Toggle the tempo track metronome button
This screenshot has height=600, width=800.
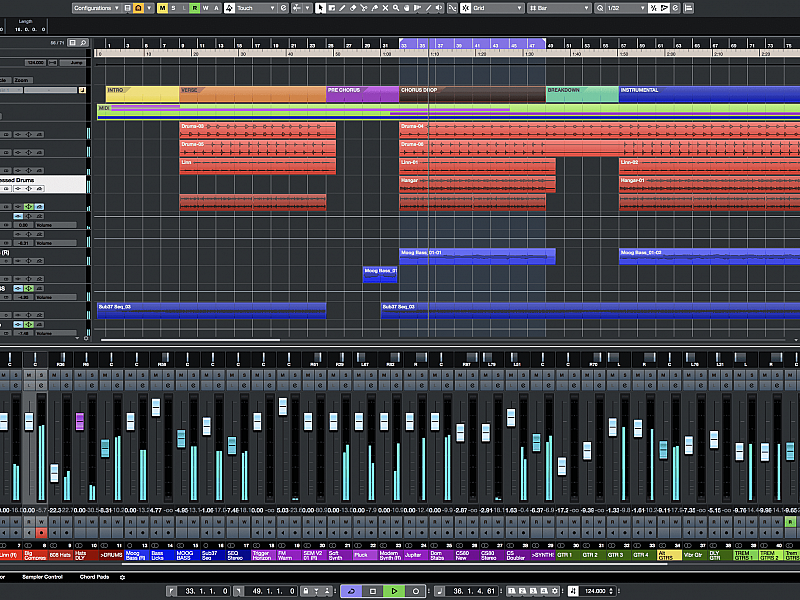(x=573, y=591)
